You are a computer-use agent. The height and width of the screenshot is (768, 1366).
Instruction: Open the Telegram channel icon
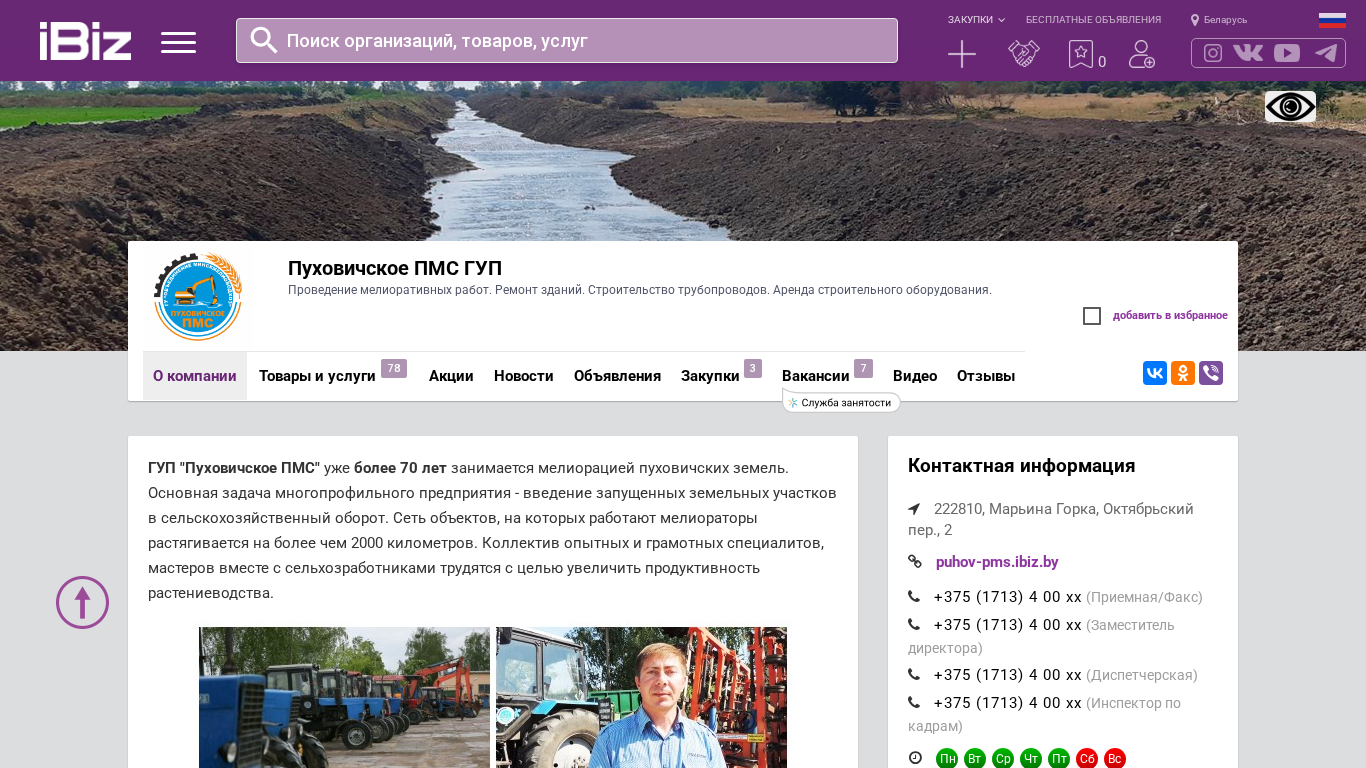(x=1326, y=53)
